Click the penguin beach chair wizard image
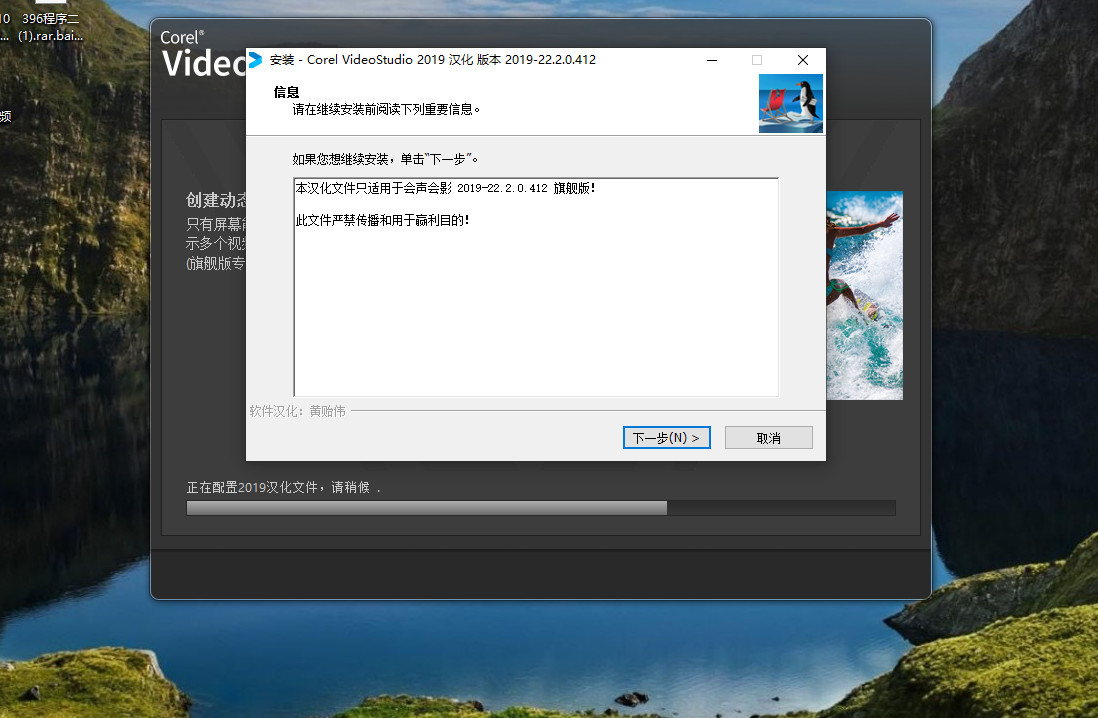Viewport: 1098px width, 718px height. tap(791, 104)
